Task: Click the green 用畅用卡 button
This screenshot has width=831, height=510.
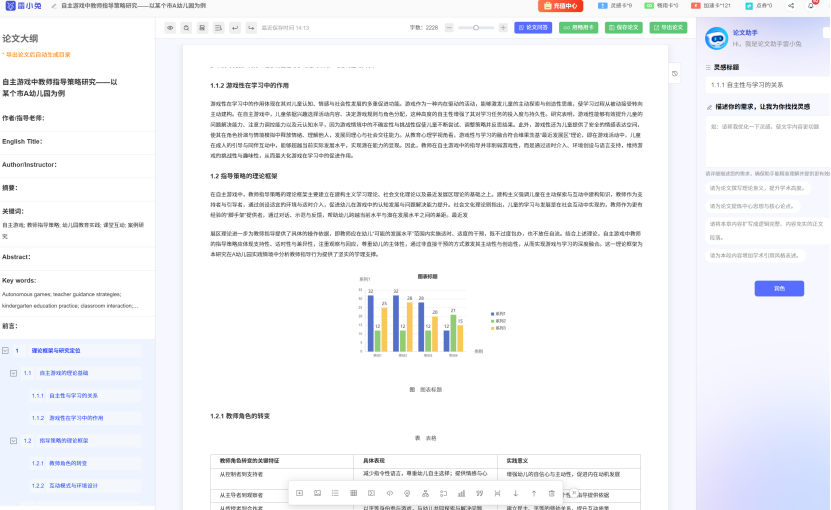Action: [x=579, y=28]
